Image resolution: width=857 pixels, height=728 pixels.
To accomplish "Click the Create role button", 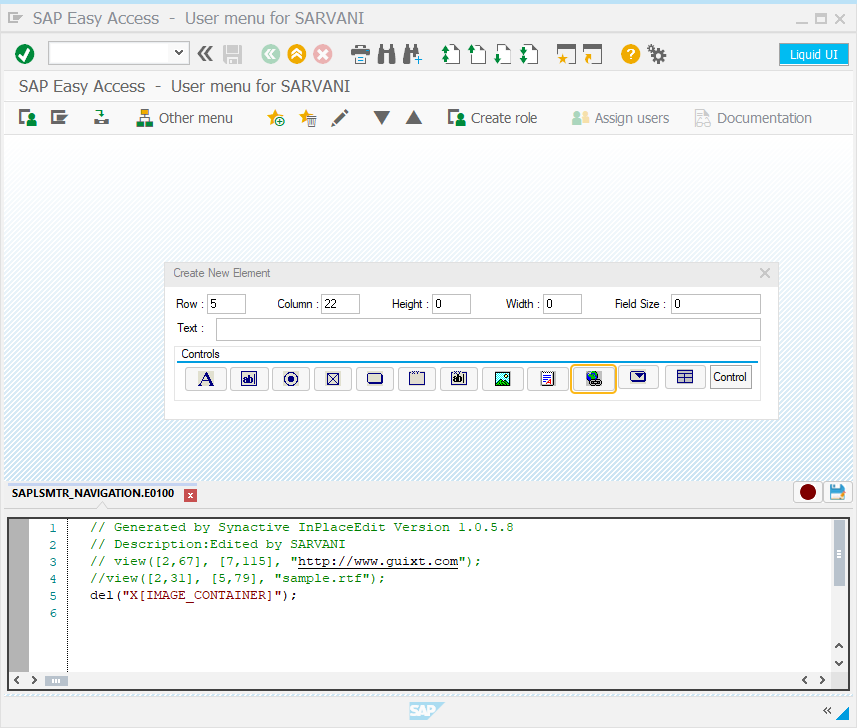I will click(x=492, y=118).
